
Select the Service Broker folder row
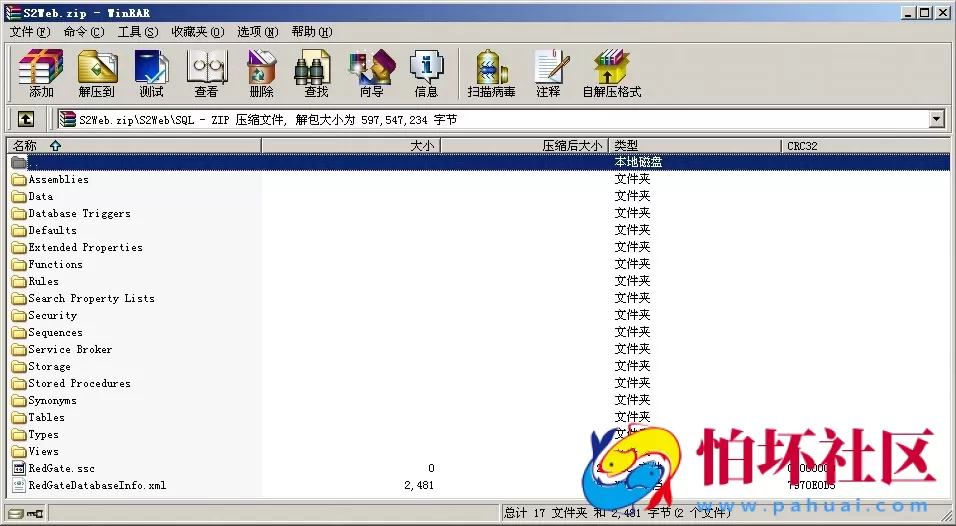coord(480,349)
